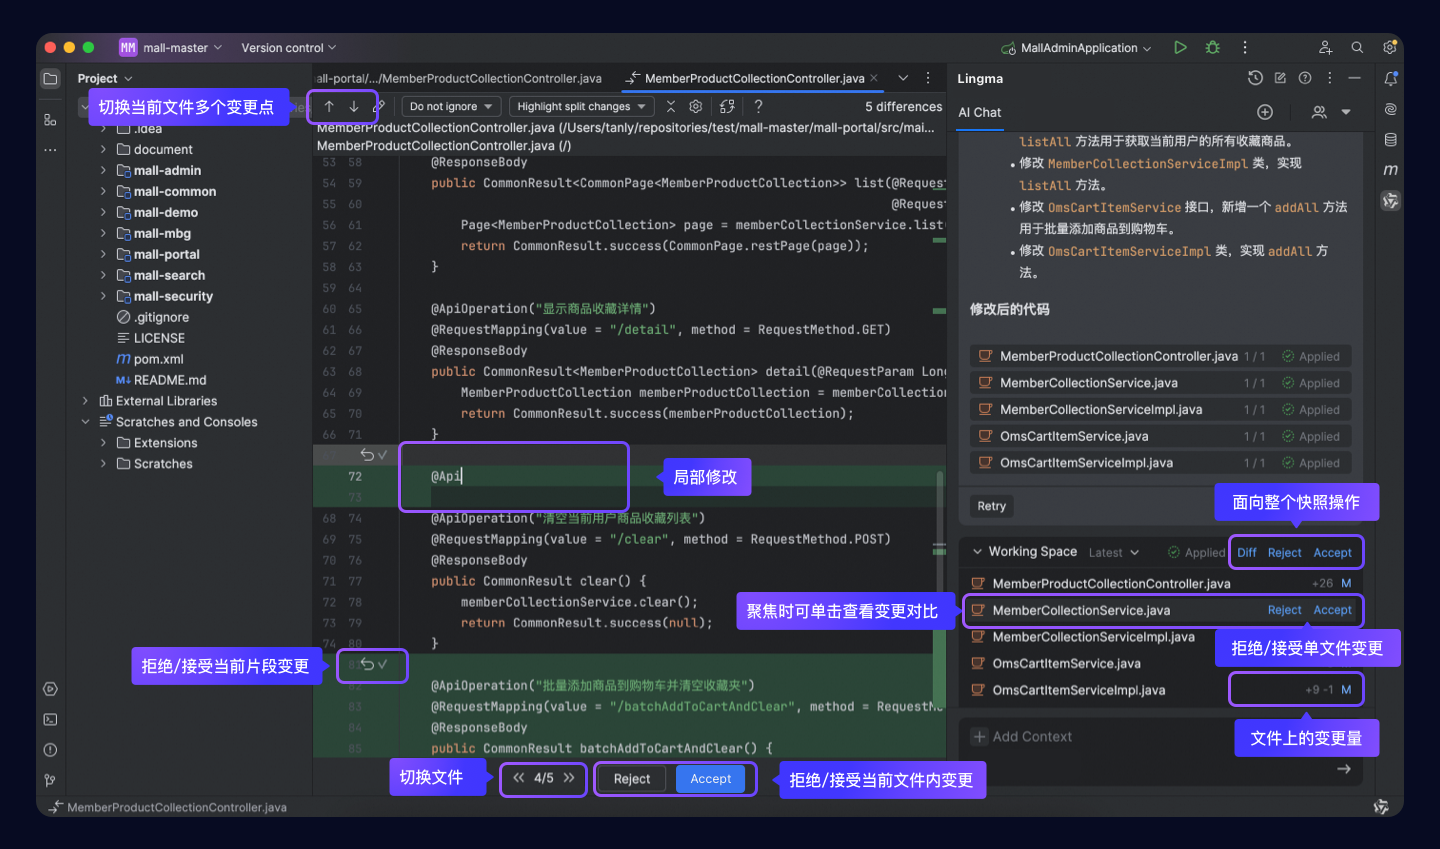
Task: Open agent mode dropdown arrow in AI Chat
Action: tap(1346, 112)
